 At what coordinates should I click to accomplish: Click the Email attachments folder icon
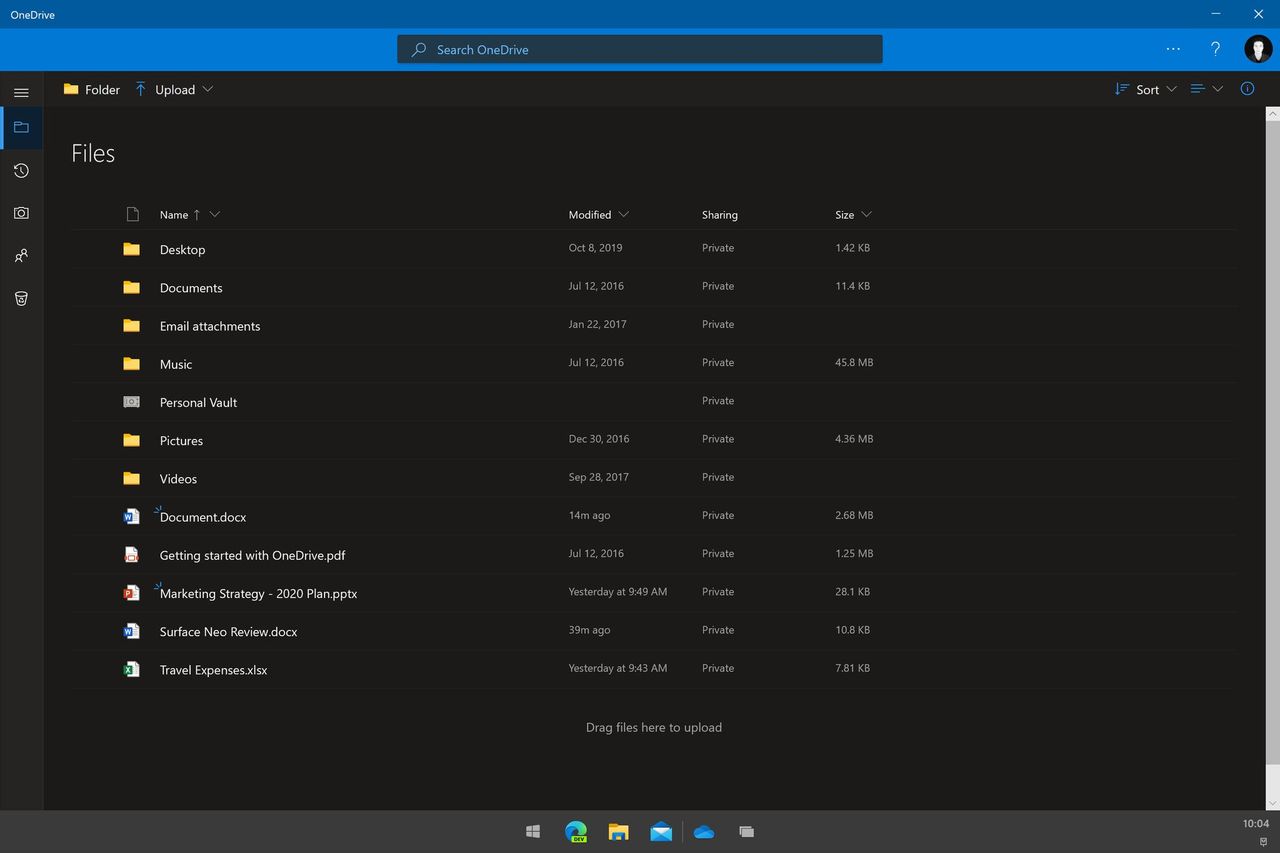point(131,325)
